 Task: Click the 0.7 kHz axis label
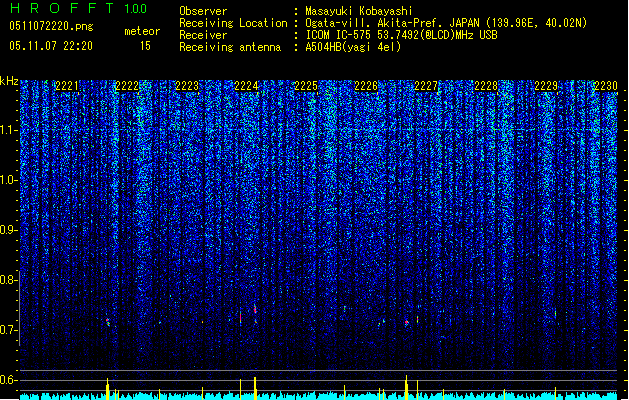(x=9, y=330)
